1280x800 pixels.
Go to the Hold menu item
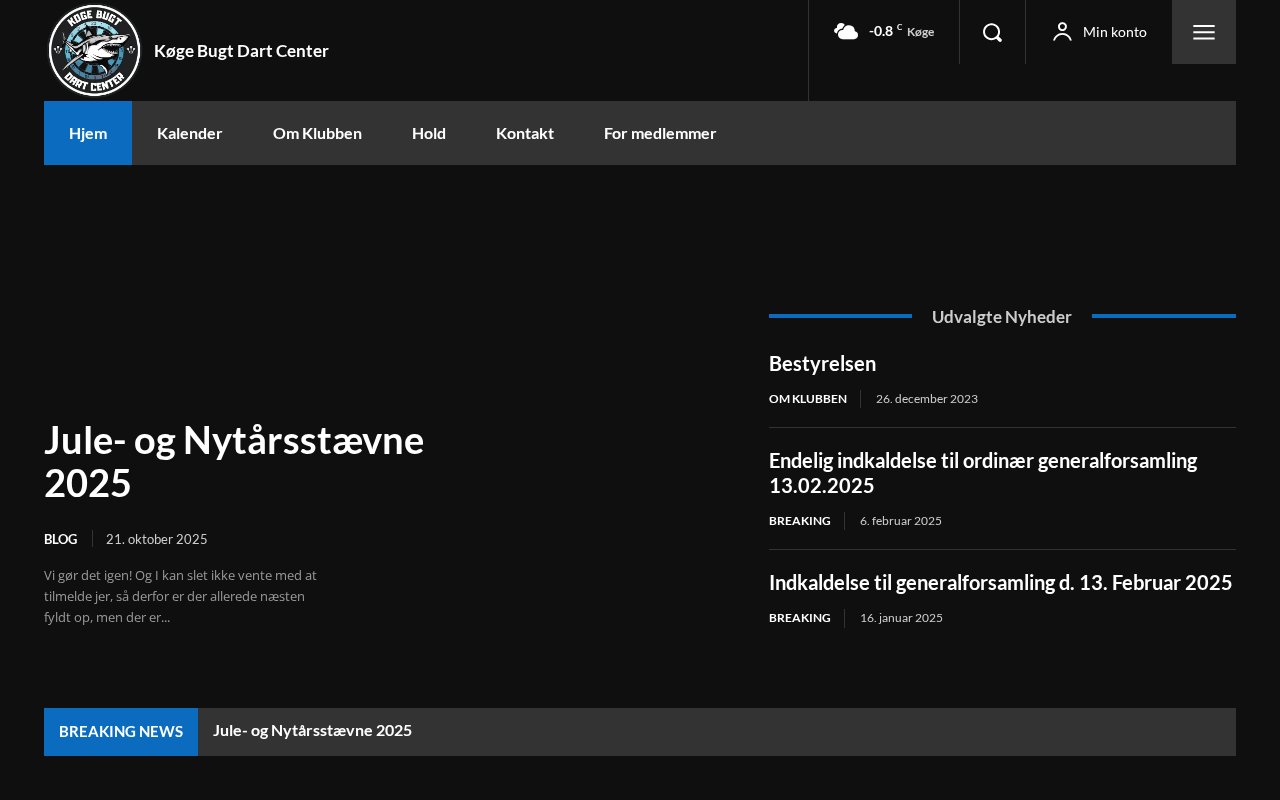tap(428, 133)
